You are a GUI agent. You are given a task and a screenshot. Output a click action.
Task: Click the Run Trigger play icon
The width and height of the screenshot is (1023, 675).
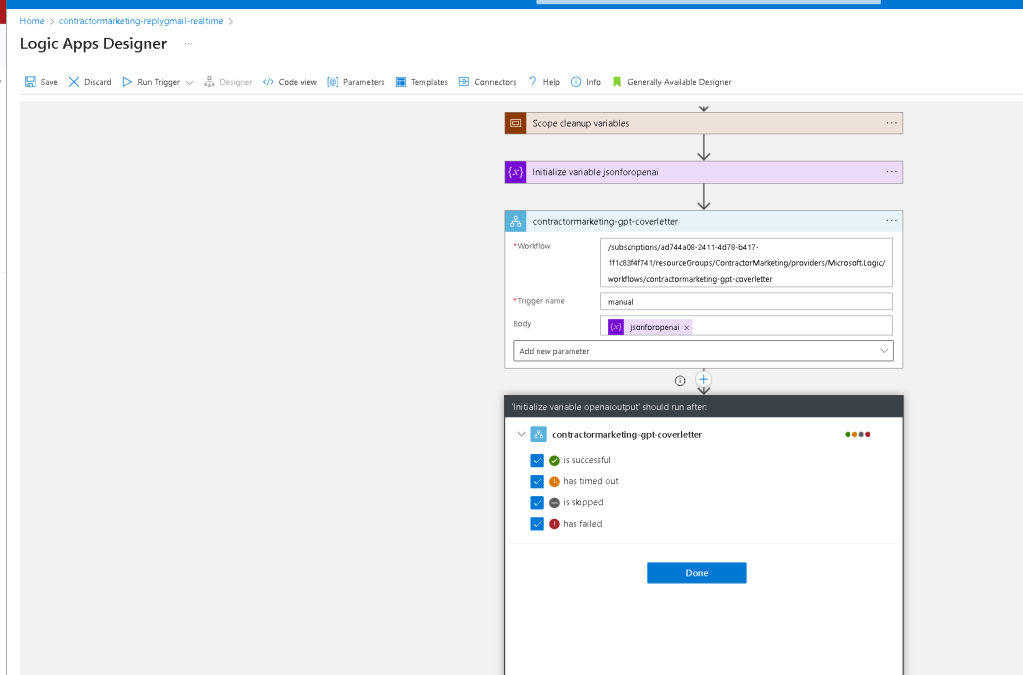coord(127,82)
